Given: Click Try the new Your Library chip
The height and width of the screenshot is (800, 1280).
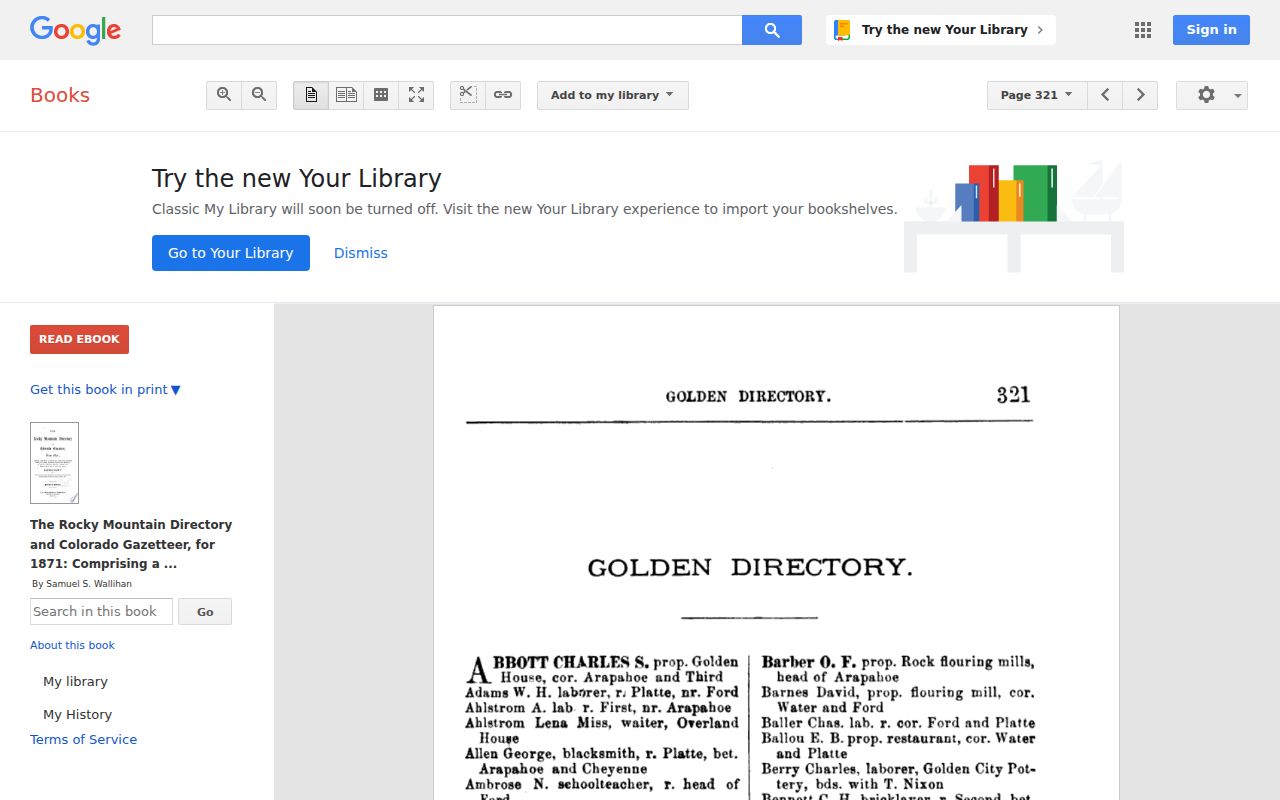Looking at the screenshot, I should (941, 30).
